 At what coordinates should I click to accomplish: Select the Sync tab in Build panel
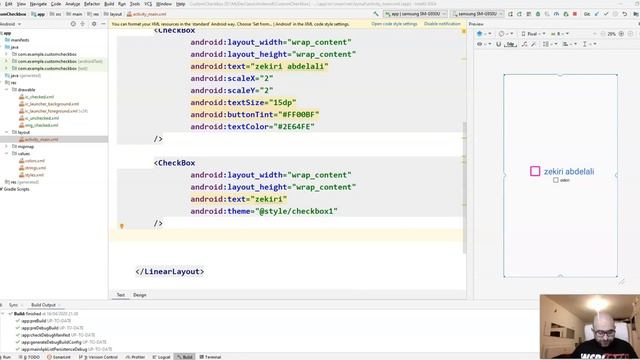(13, 305)
